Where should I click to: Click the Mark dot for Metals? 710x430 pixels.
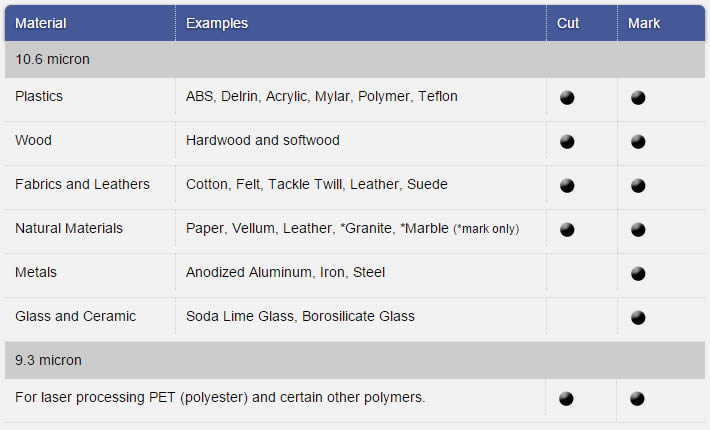click(638, 273)
